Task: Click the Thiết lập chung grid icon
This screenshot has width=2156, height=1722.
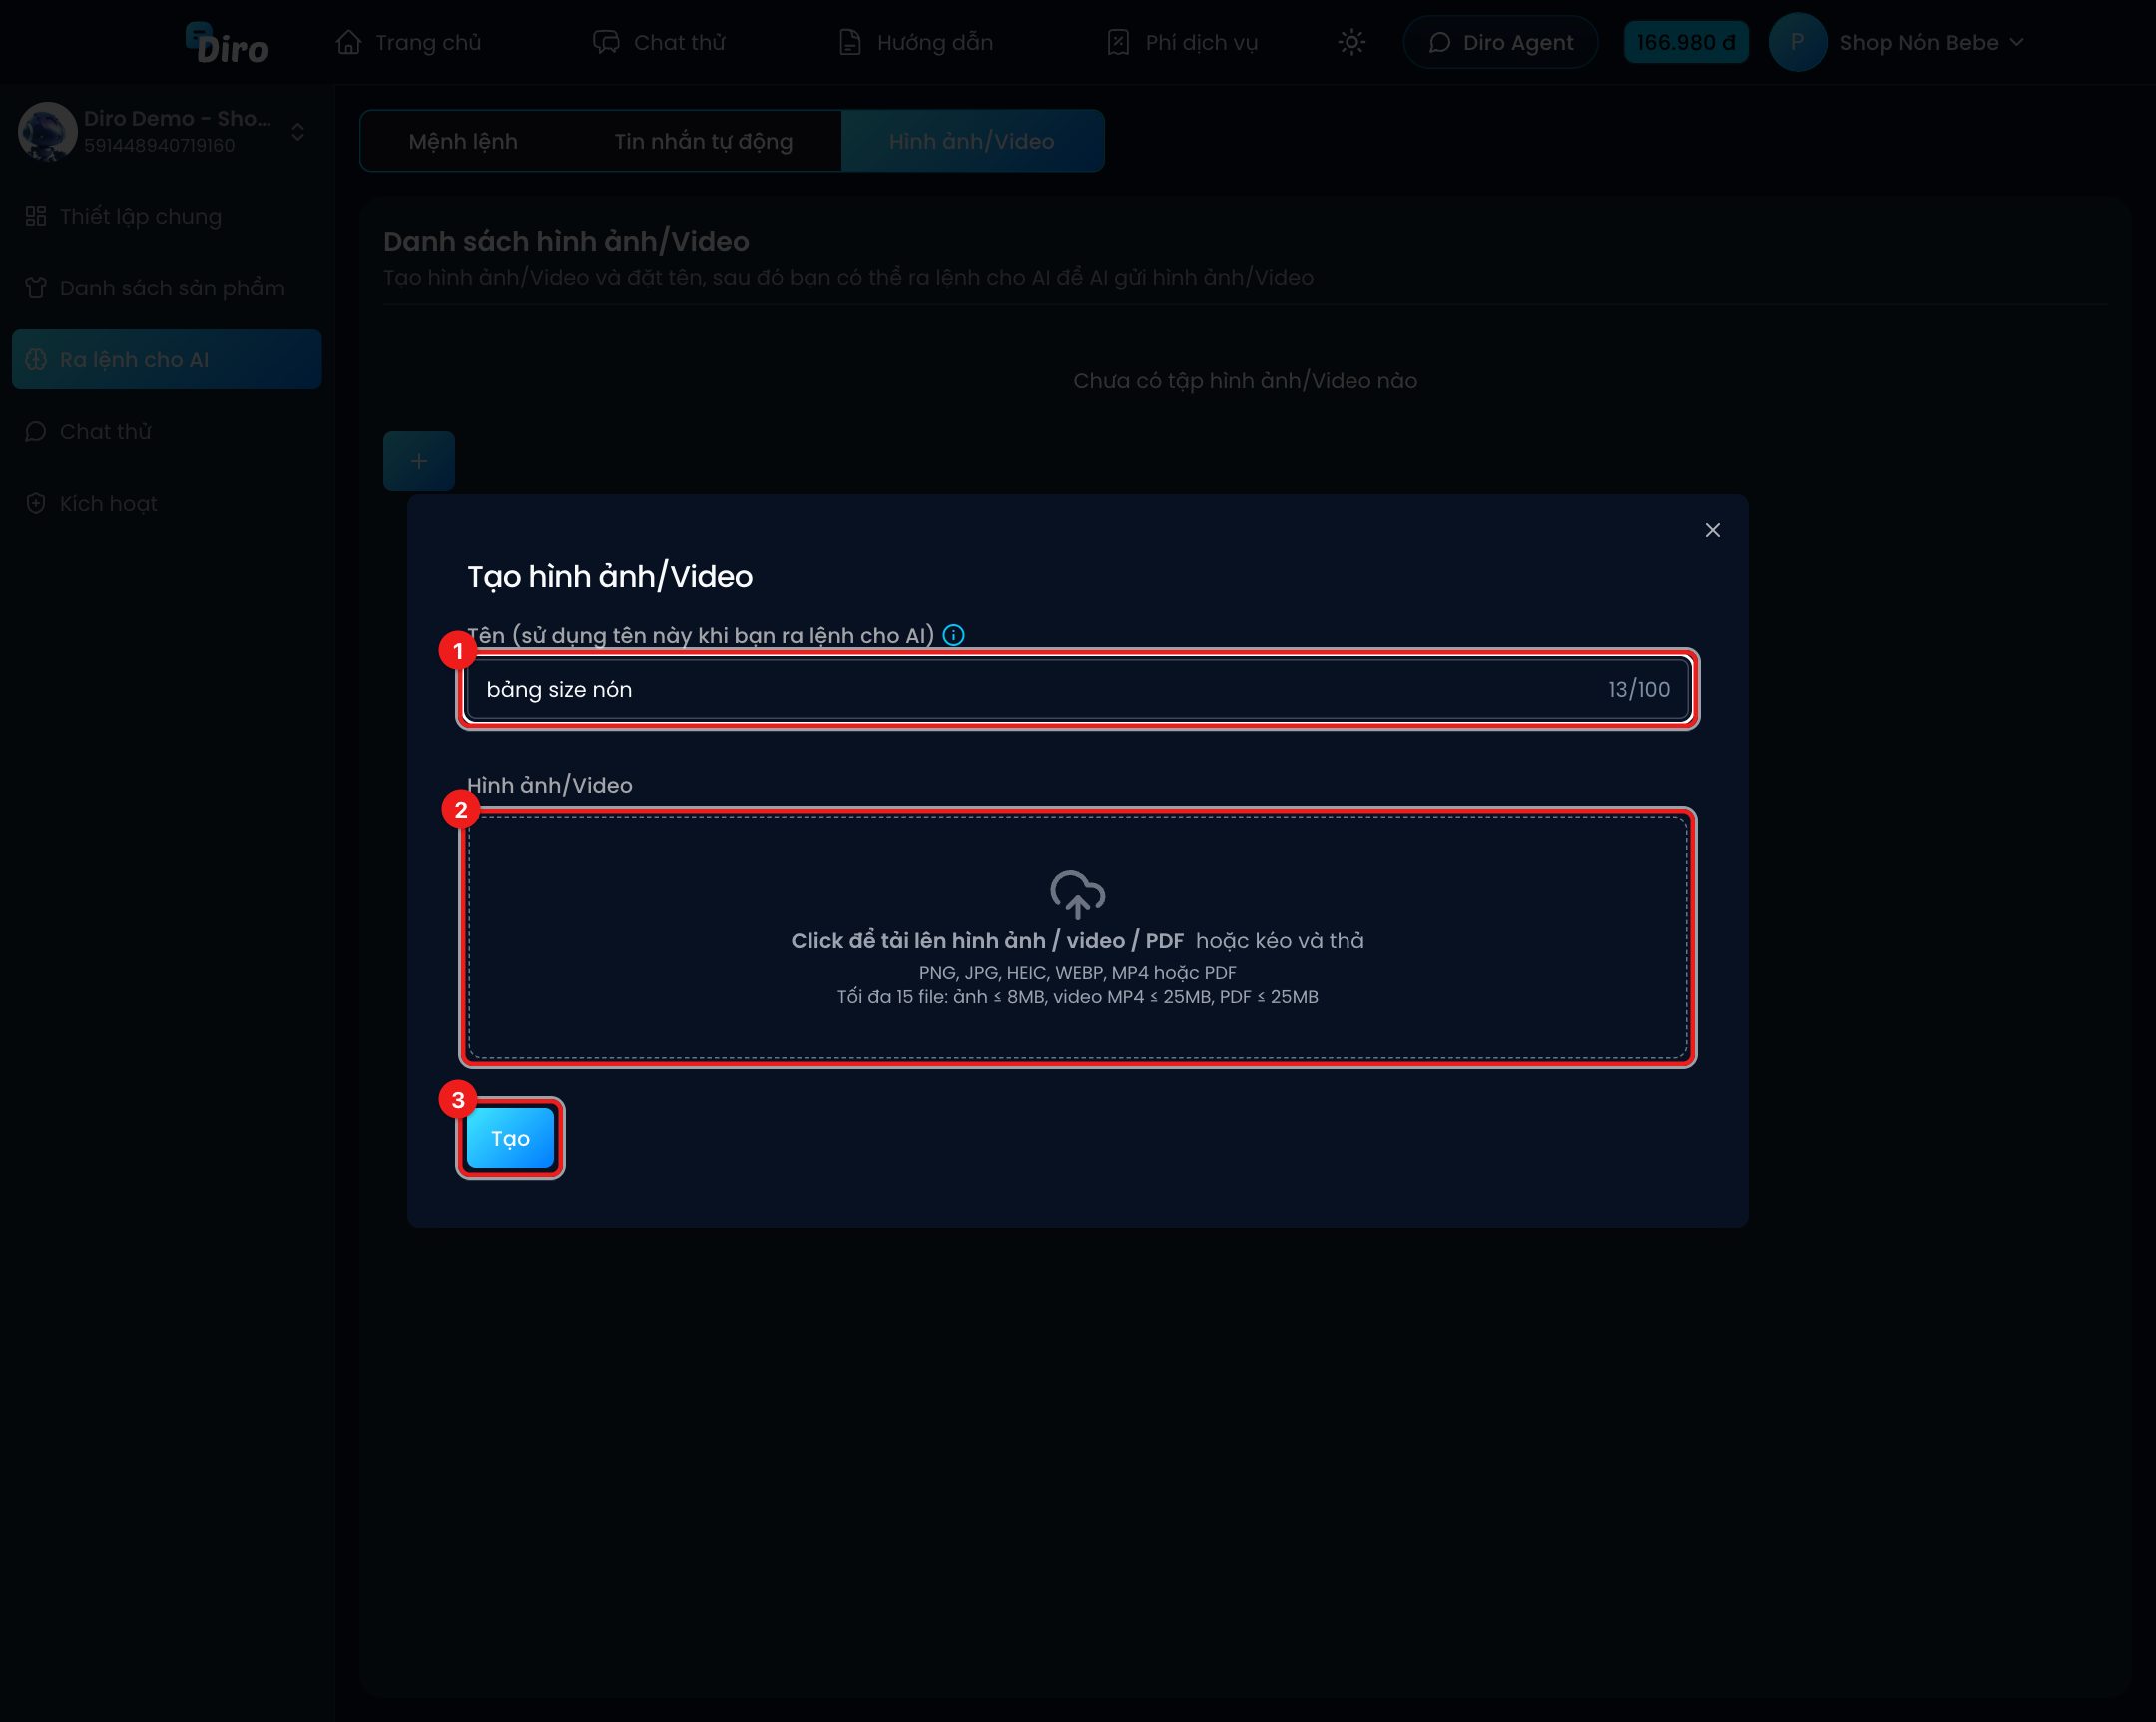Action: coord(36,216)
